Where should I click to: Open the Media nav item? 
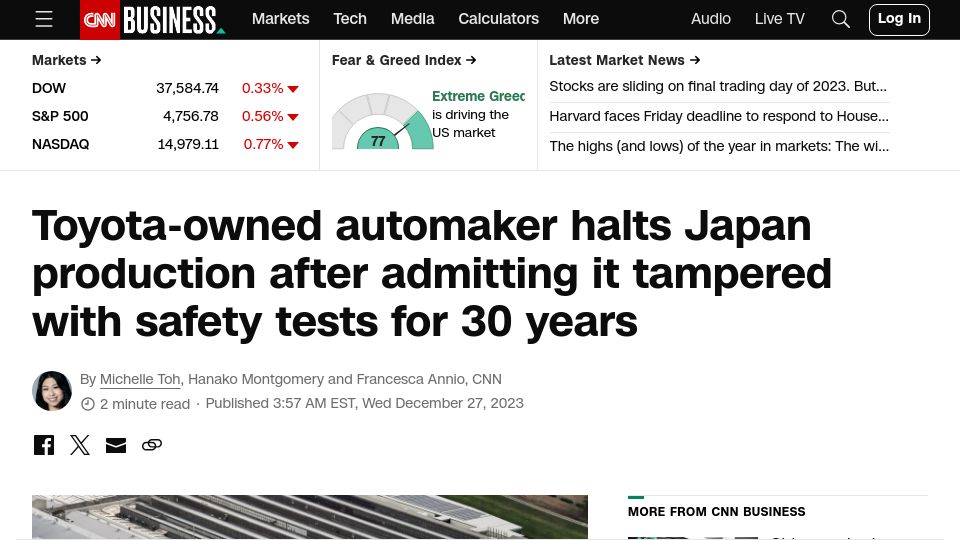point(413,19)
